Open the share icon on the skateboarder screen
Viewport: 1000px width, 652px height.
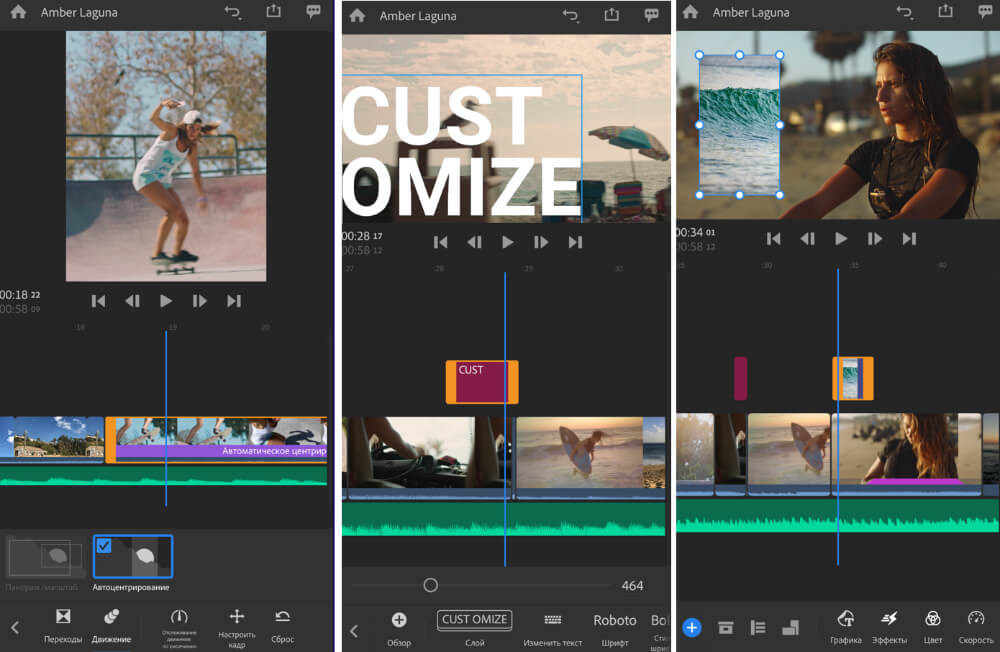point(273,11)
